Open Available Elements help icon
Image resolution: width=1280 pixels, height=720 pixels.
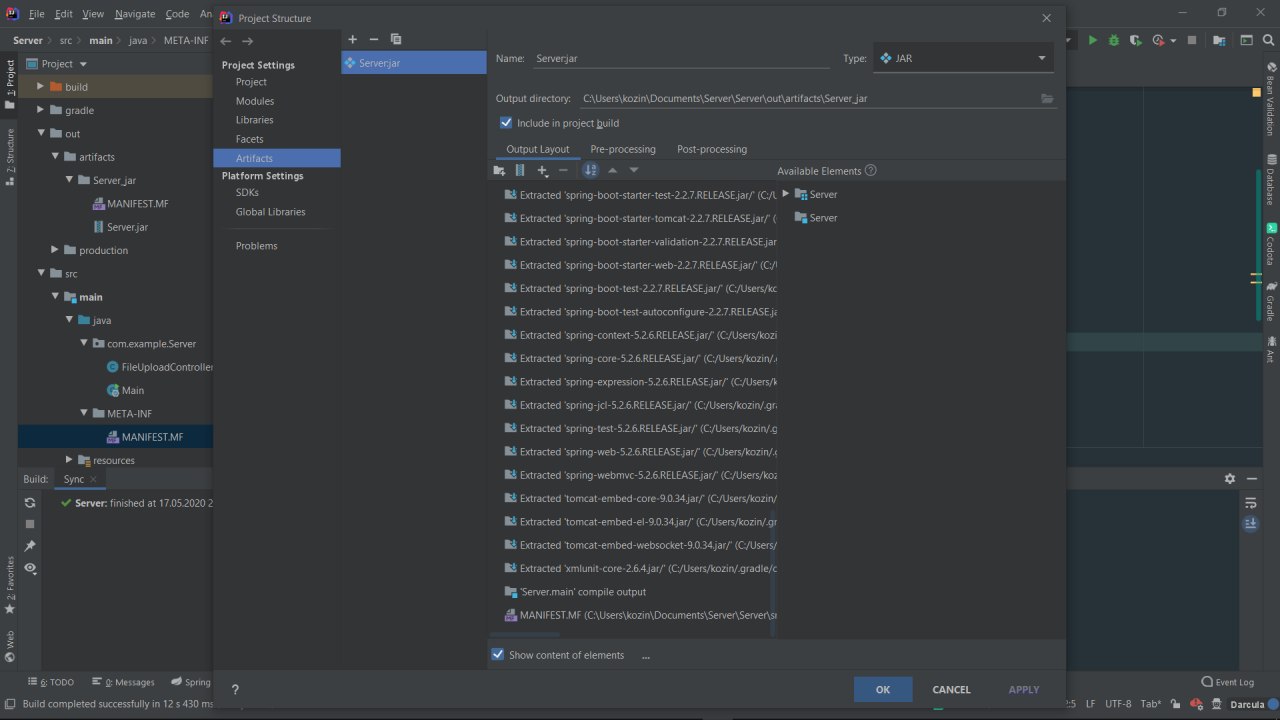pyautogui.click(x=871, y=170)
